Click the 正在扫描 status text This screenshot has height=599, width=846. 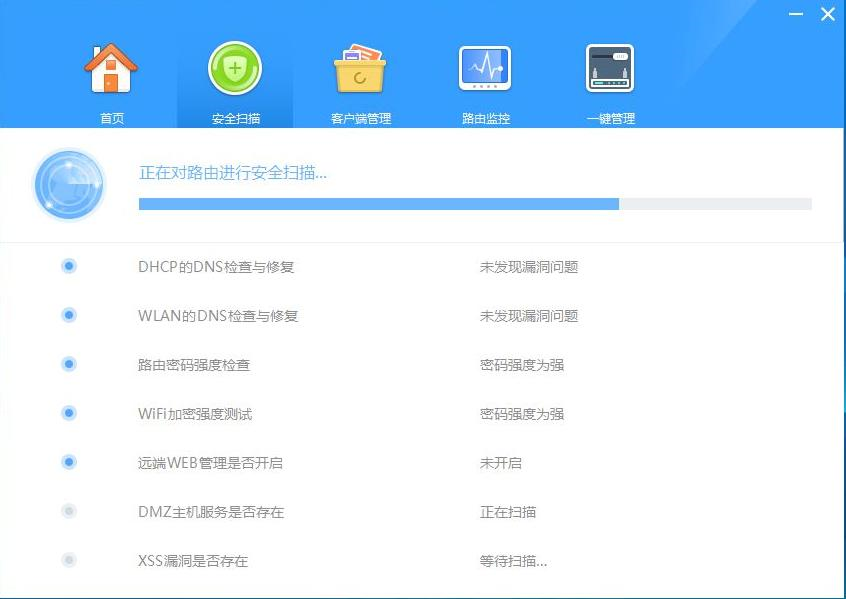pyautogui.click(x=508, y=512)
